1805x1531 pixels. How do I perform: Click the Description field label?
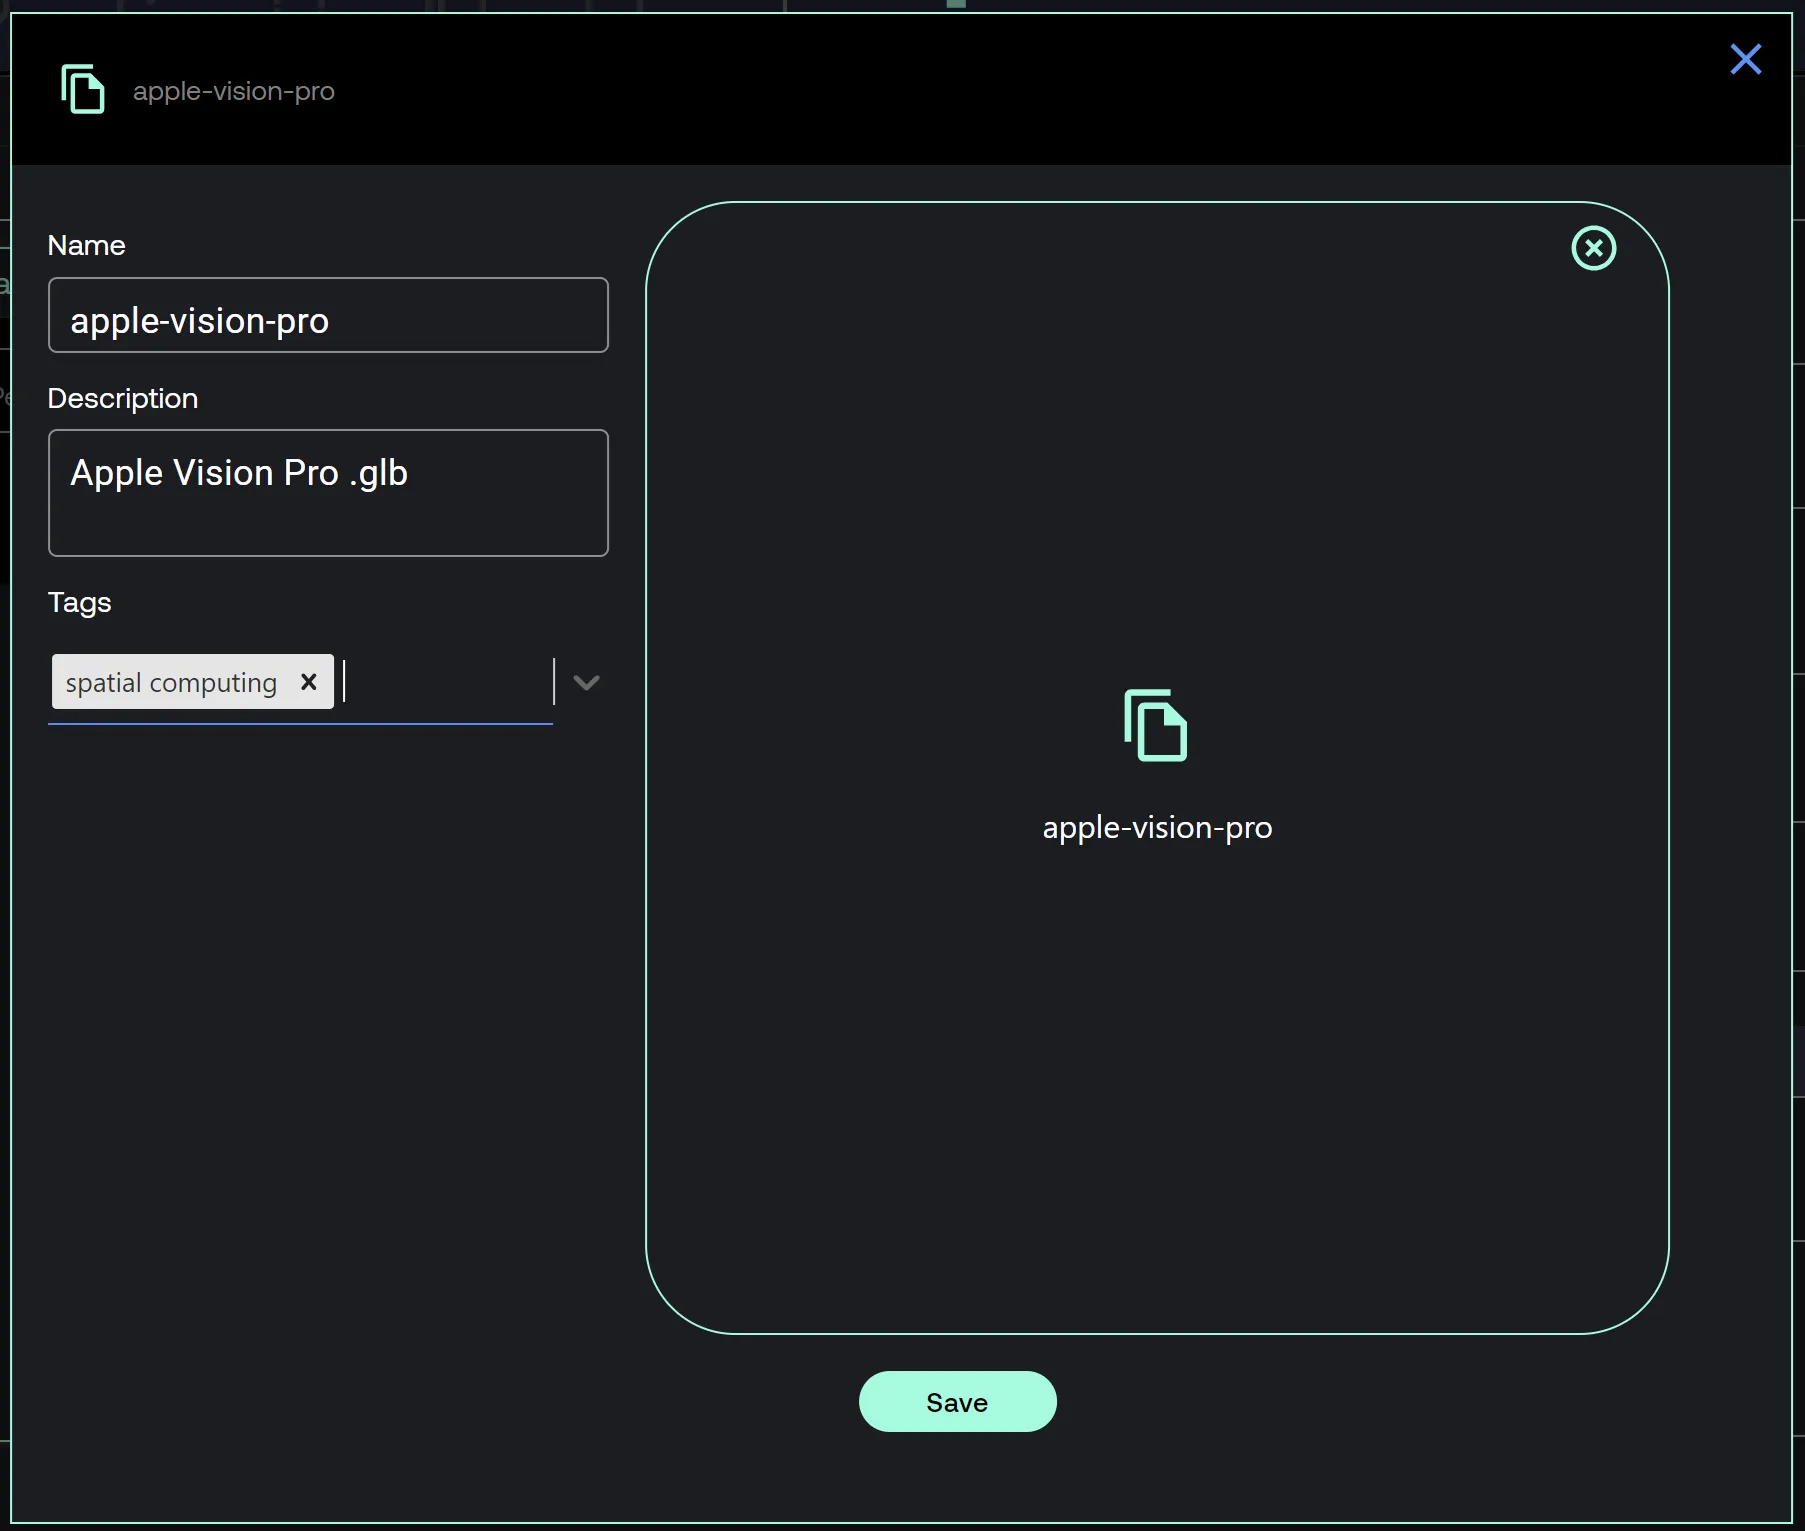(123, 399)
